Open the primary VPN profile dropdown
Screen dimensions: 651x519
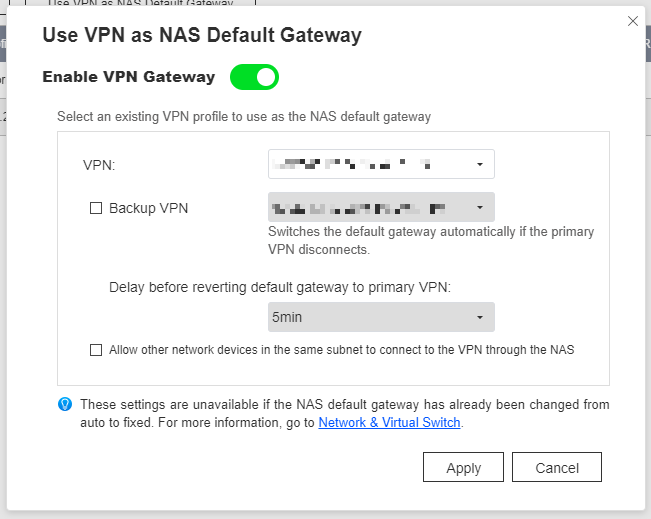point(380,163)
